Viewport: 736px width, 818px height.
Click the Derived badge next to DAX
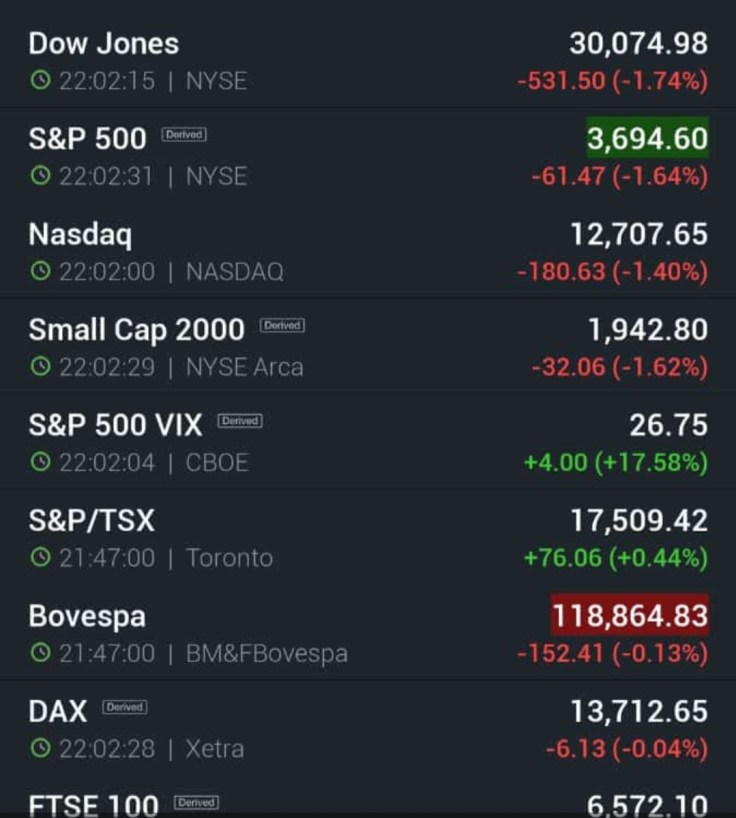(125, 707)
